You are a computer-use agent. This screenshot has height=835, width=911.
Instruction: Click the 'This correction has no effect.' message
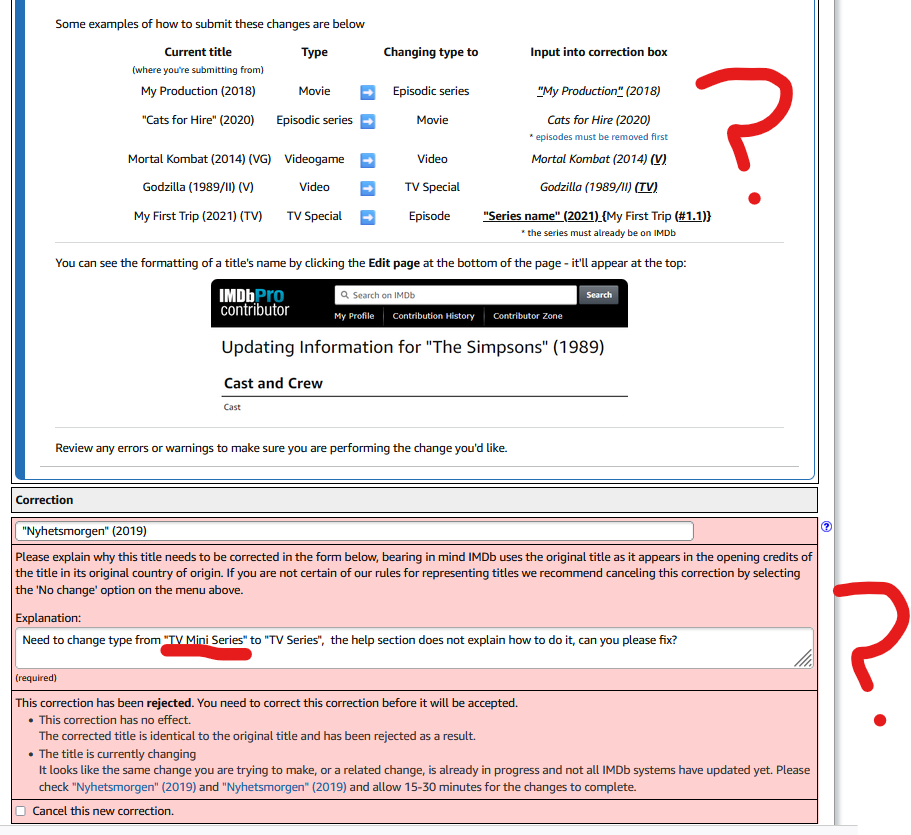114,719
